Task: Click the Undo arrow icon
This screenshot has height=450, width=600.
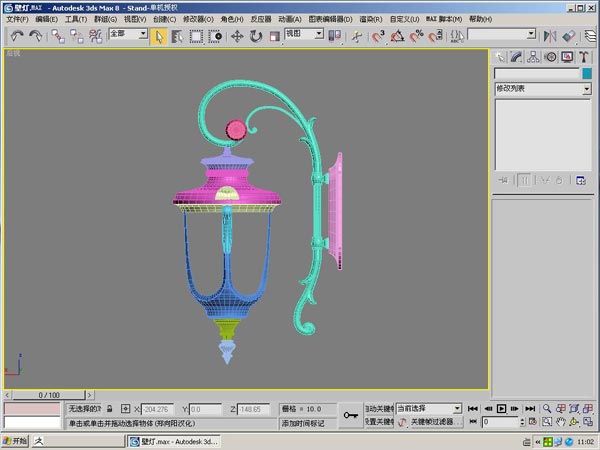Action: click(17, 36)
